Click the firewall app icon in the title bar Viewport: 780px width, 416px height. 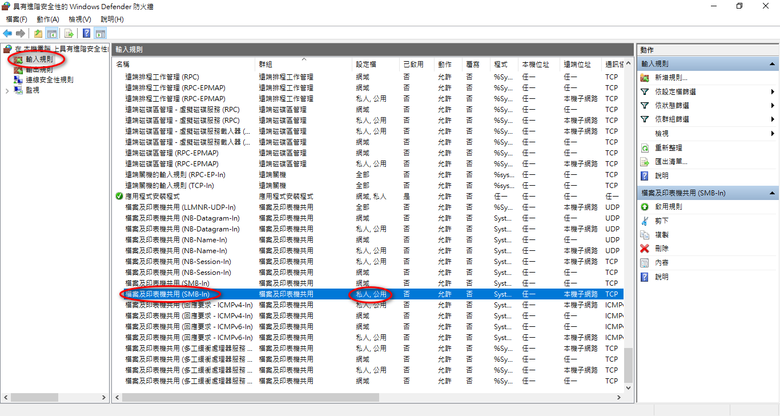[x=6, y=6]
